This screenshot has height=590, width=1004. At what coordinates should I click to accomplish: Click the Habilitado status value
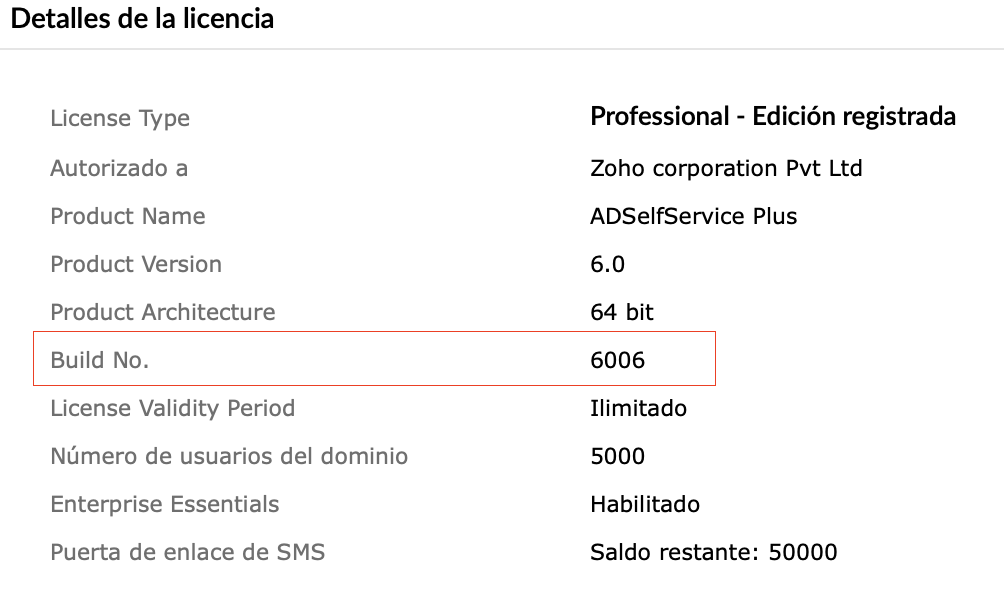(x=645, y=504)
